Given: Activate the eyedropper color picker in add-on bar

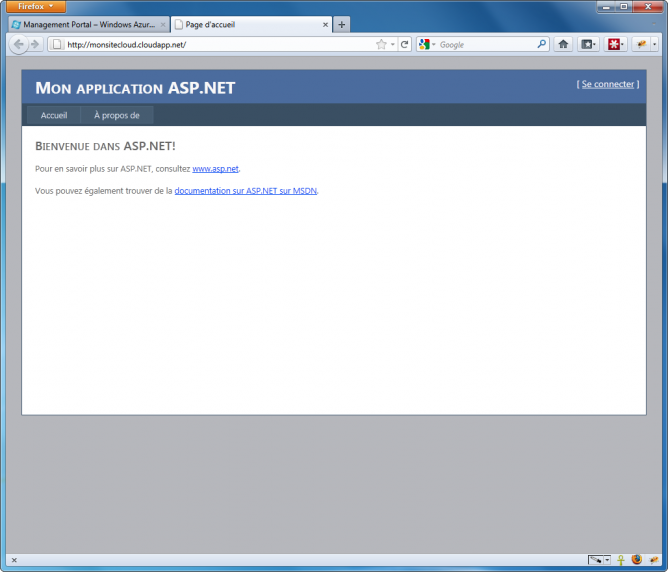Looking at the screenshot, I should click(596, 560).
